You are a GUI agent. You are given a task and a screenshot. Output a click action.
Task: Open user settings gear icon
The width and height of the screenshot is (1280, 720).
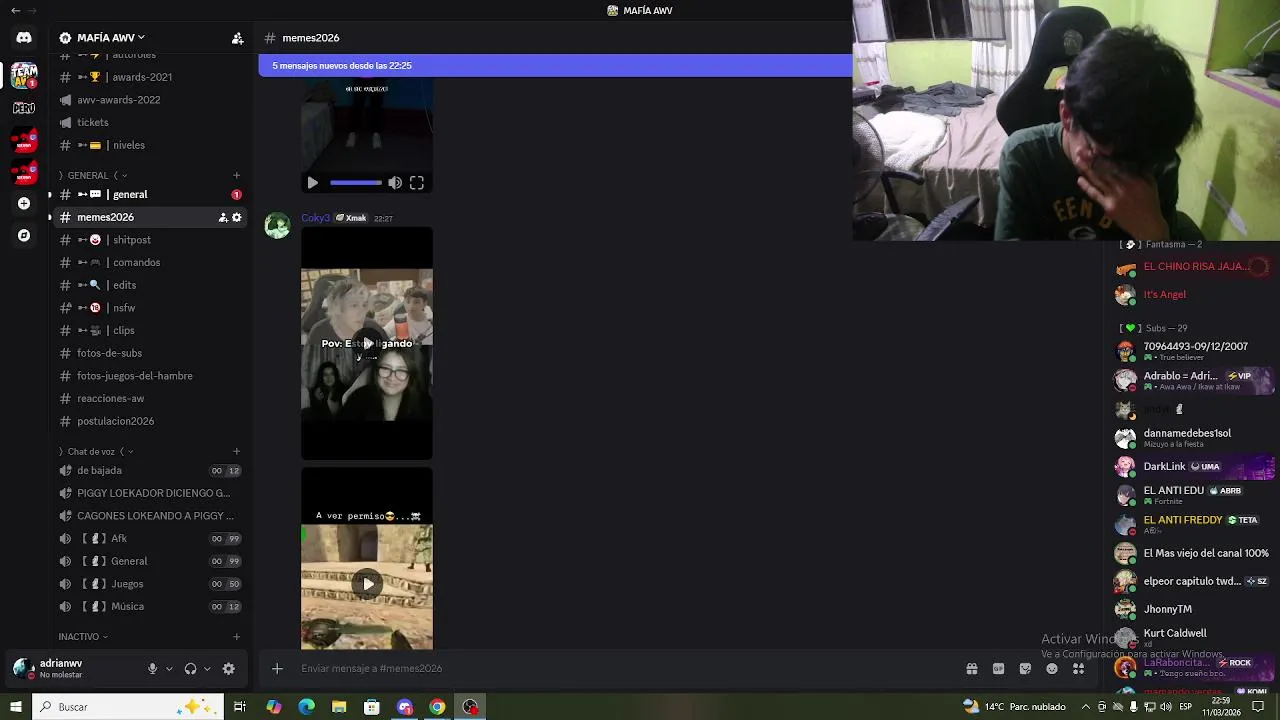[x=228, y=669]
